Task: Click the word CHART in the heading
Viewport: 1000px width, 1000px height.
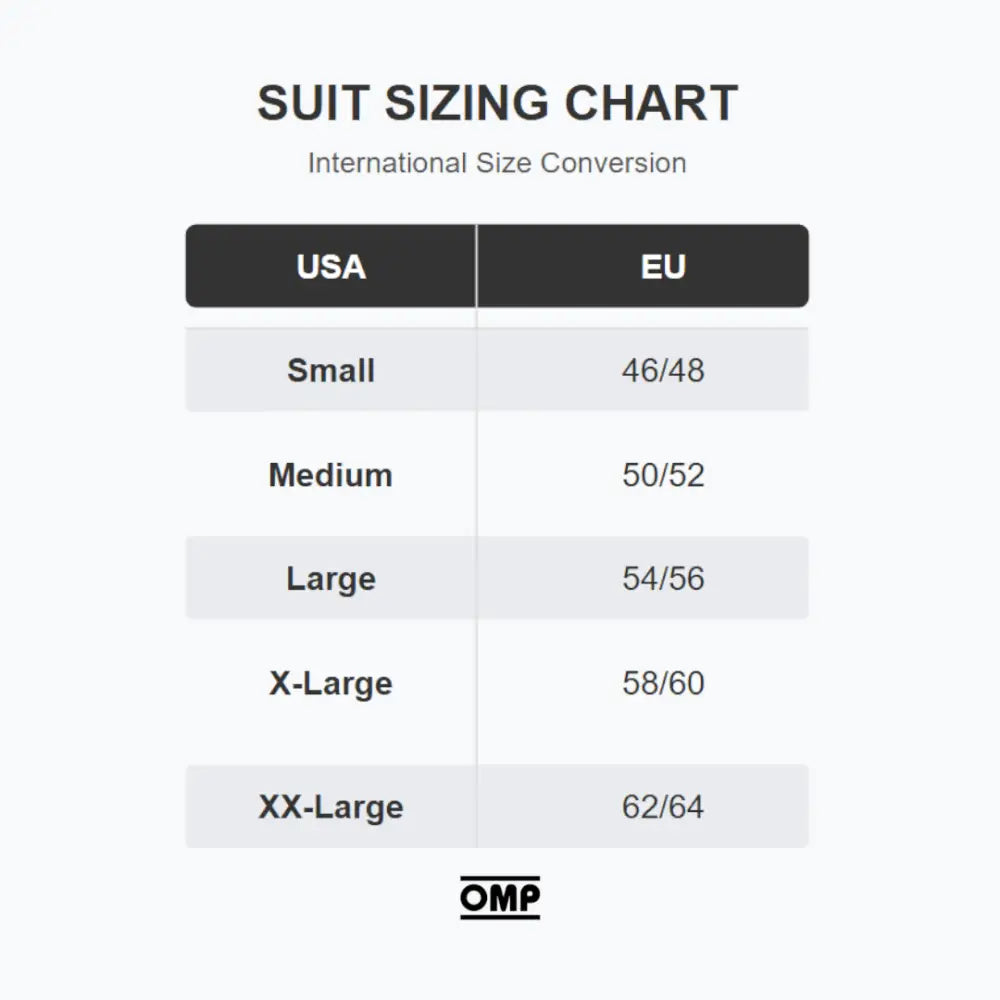Action: click(x=651, y=103)
